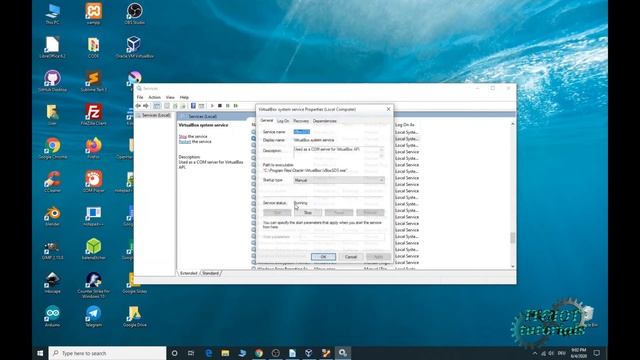Select the Arduino desktop icon
640x360 pixels.
(53, 316)
